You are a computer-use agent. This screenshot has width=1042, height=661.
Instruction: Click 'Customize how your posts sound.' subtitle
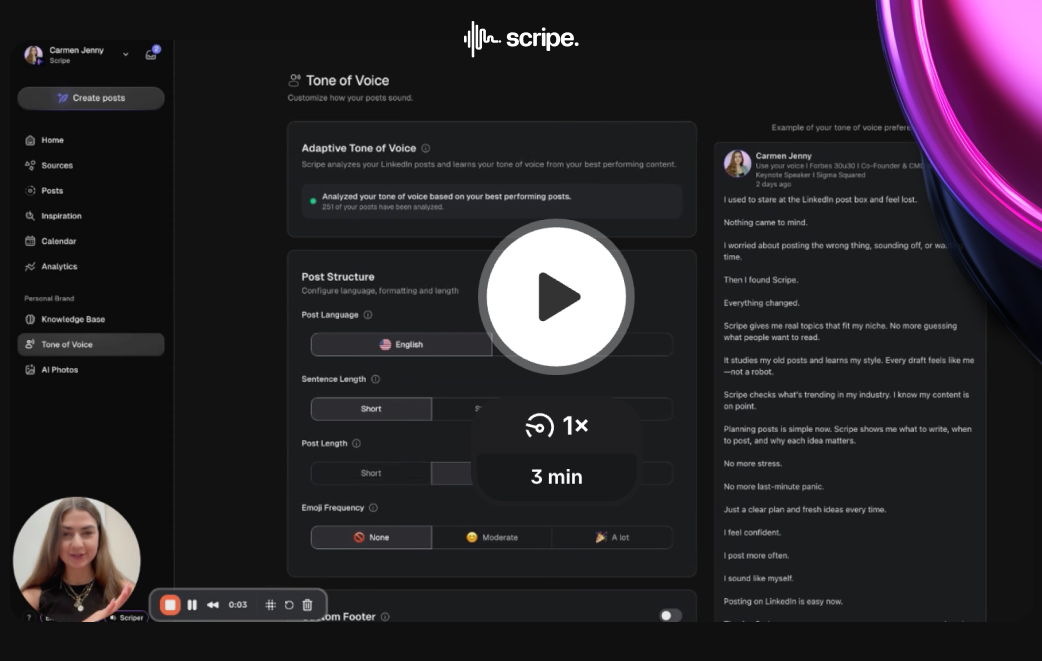coord(350,98)
